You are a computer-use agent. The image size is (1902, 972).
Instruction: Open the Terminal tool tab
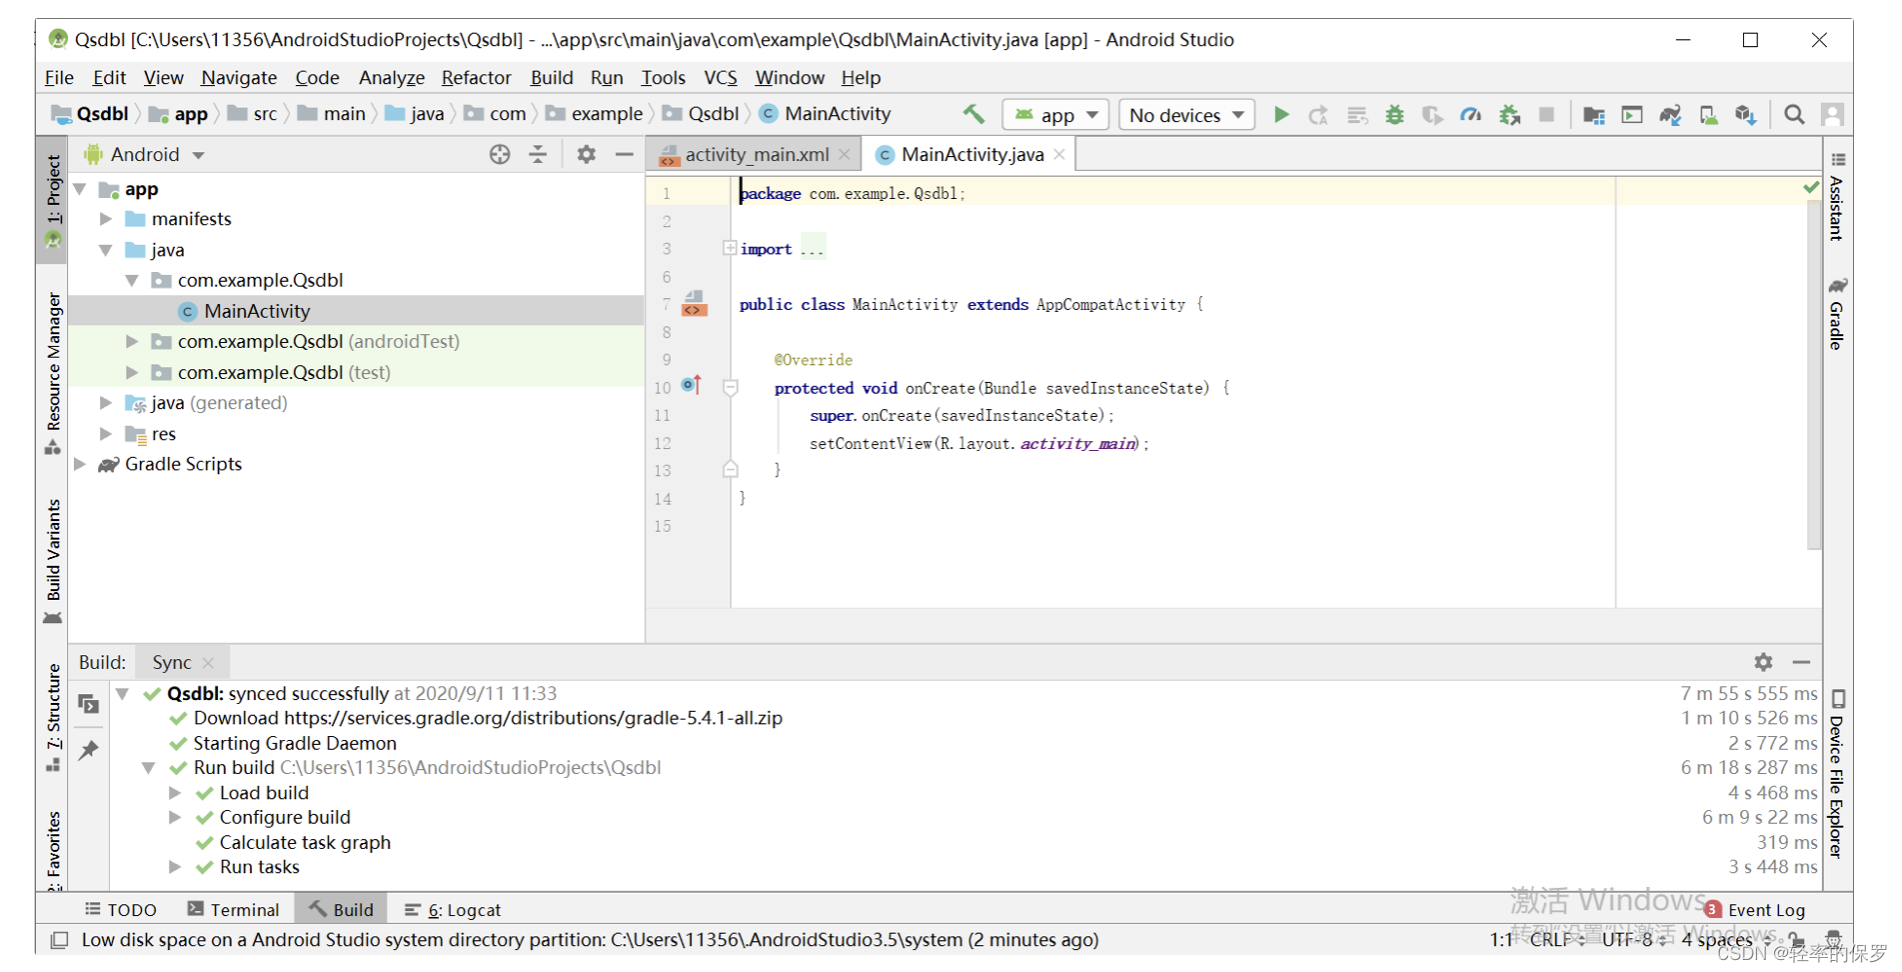233,909
